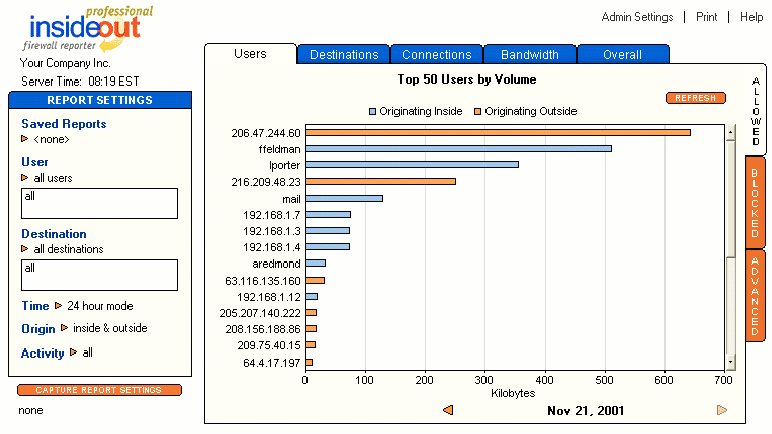Select the Advanced vertical side tab
772x434 pixels.
tap(755, 296)
